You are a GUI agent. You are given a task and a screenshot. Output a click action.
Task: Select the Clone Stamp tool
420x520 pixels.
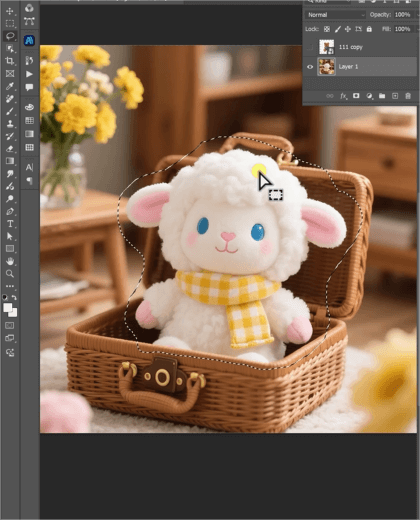10,124
